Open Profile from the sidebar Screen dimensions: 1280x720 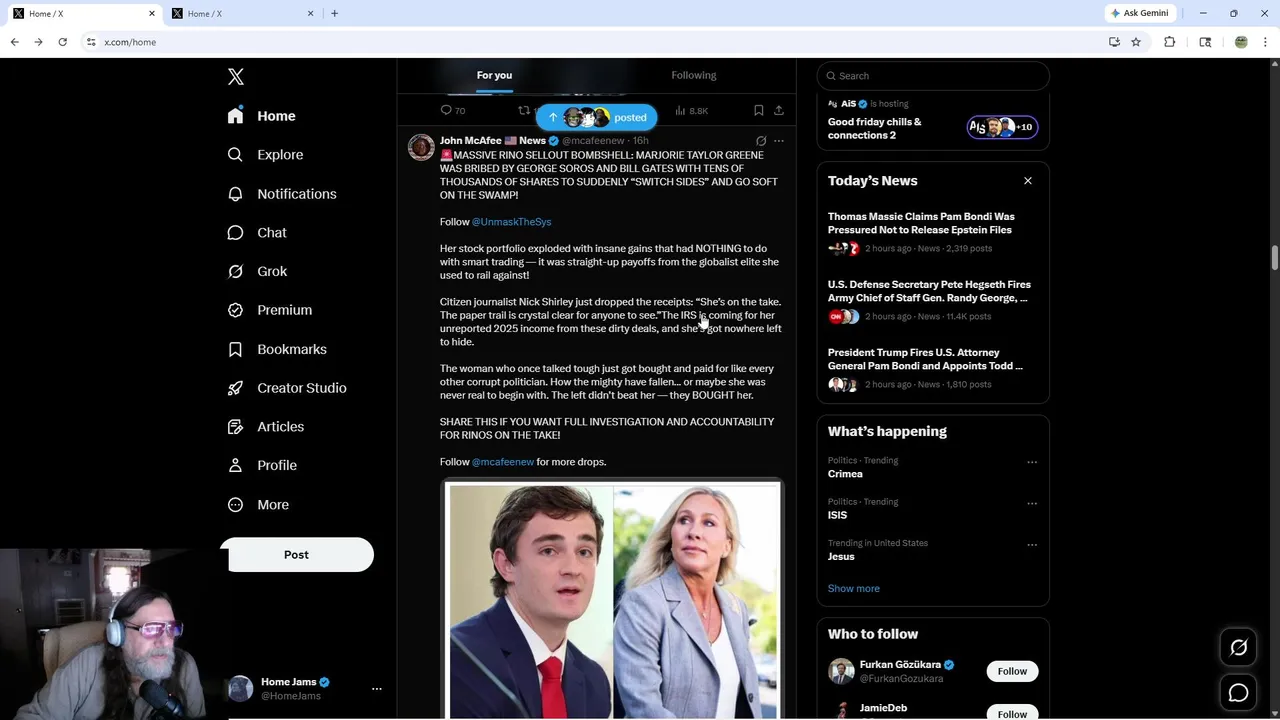tap(262, 466)
